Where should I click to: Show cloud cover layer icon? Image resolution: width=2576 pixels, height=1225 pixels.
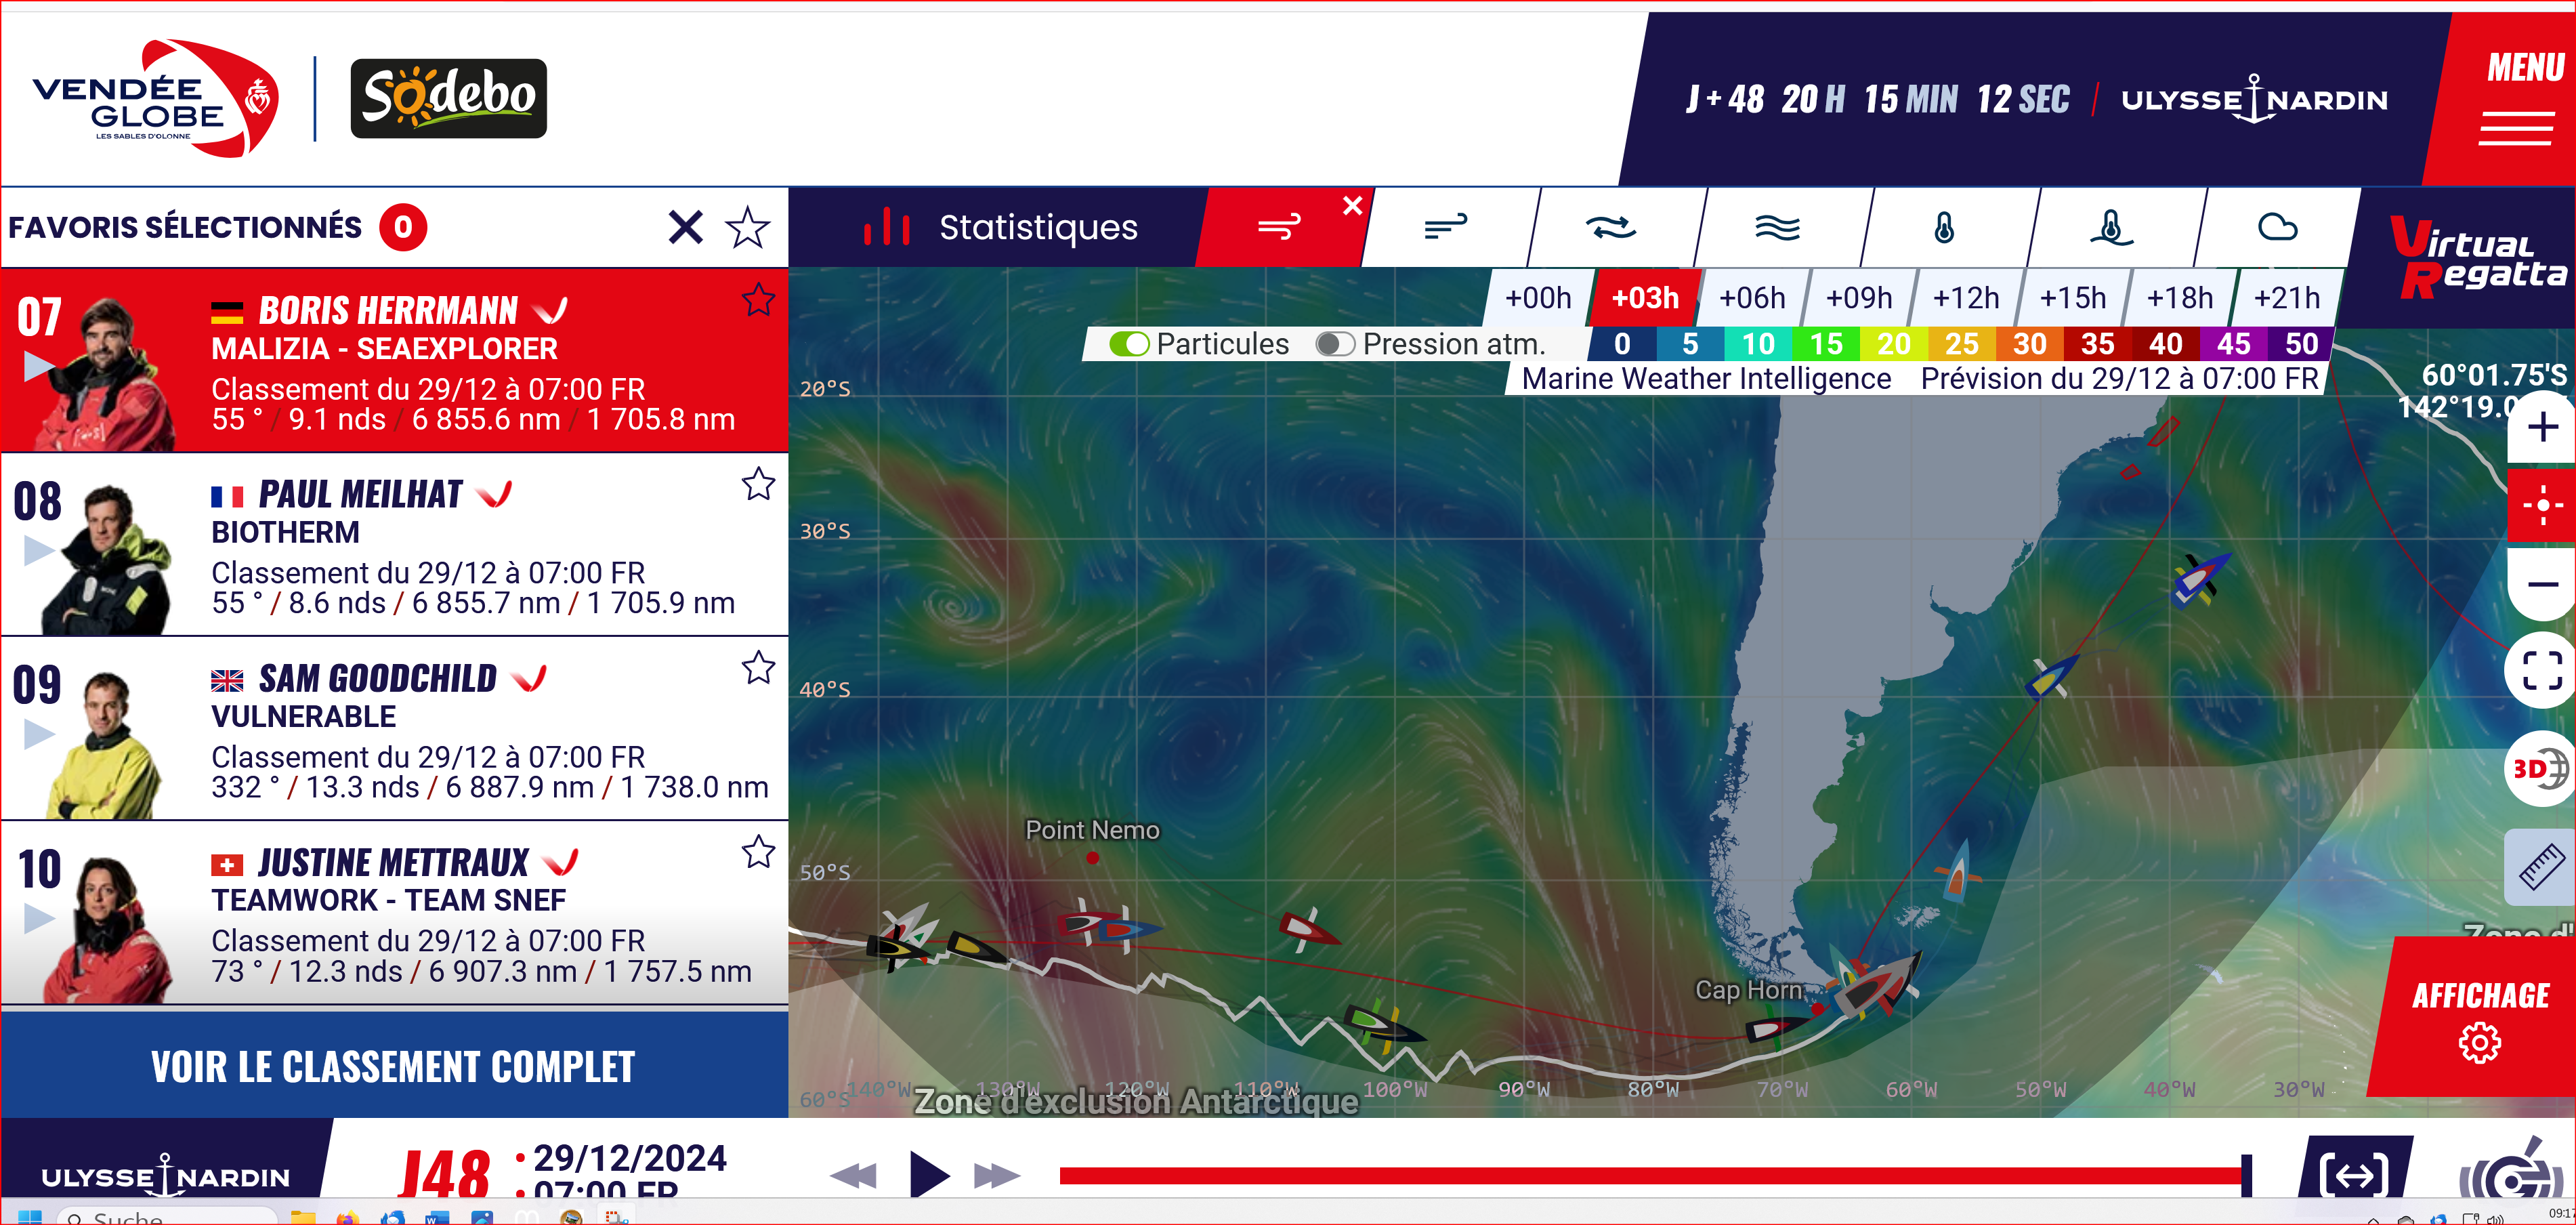click(x=2277, y=227)
